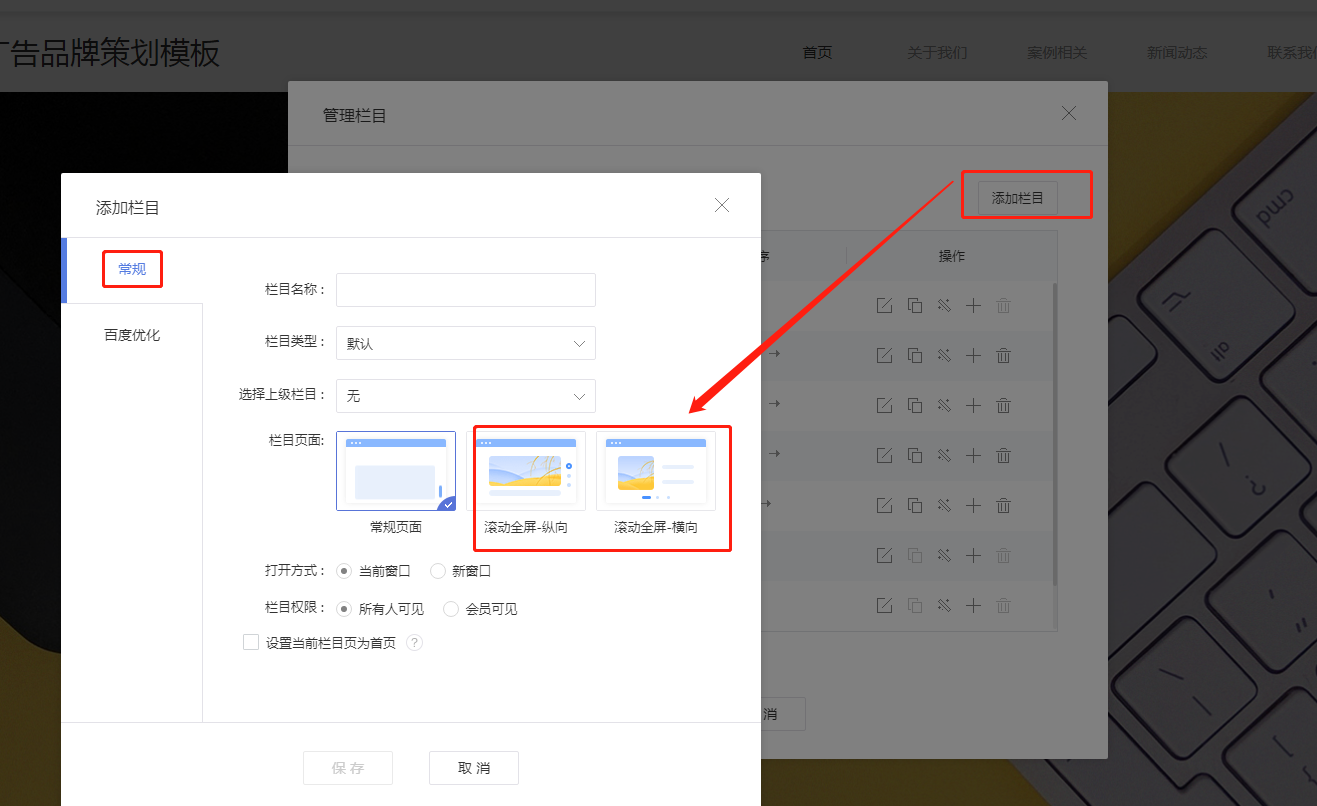Image resolution: width=1317 pixels, height=806 pixels.
Task: Click the 管理栏目 window title
Action: pos(355,116)
